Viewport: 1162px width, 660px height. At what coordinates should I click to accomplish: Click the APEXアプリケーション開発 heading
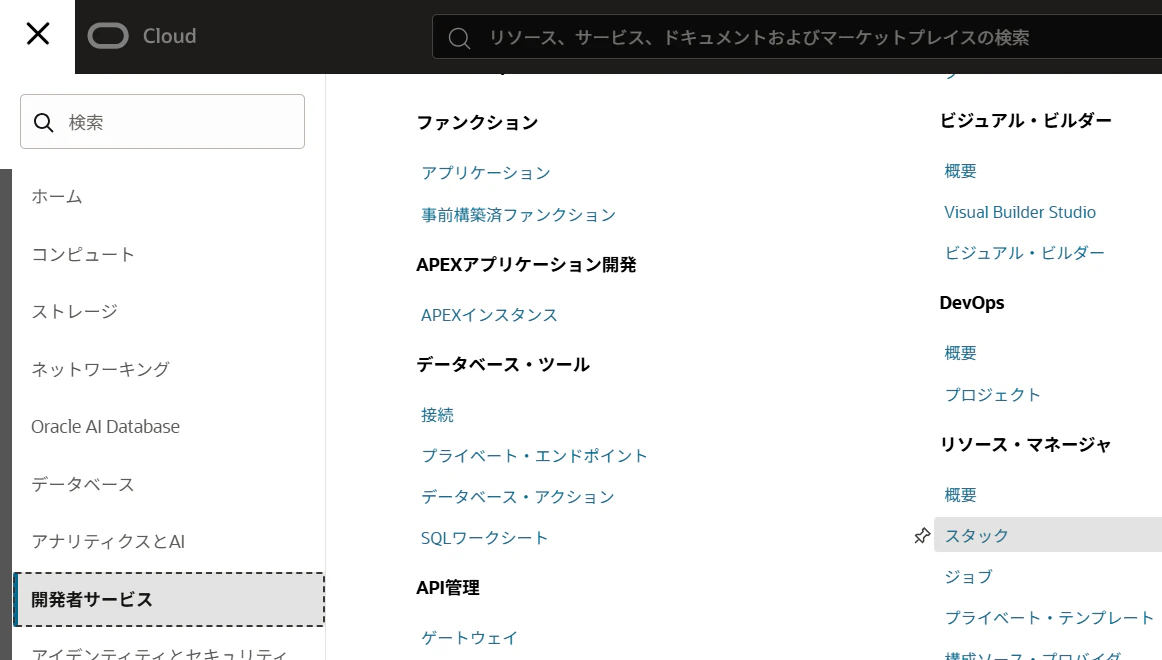coord(526,264)
